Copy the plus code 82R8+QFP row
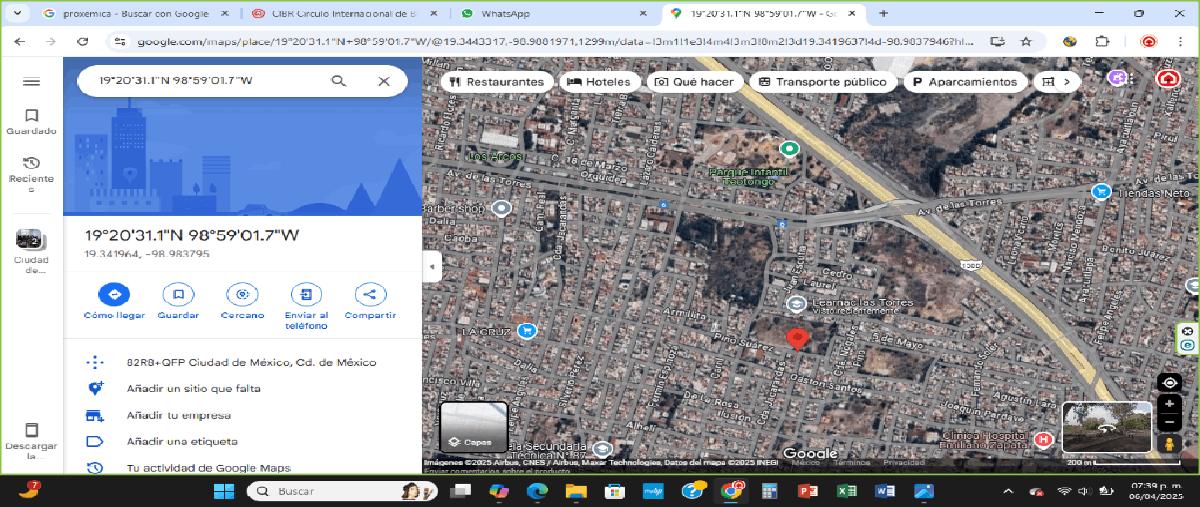 [x=243, y=362]
